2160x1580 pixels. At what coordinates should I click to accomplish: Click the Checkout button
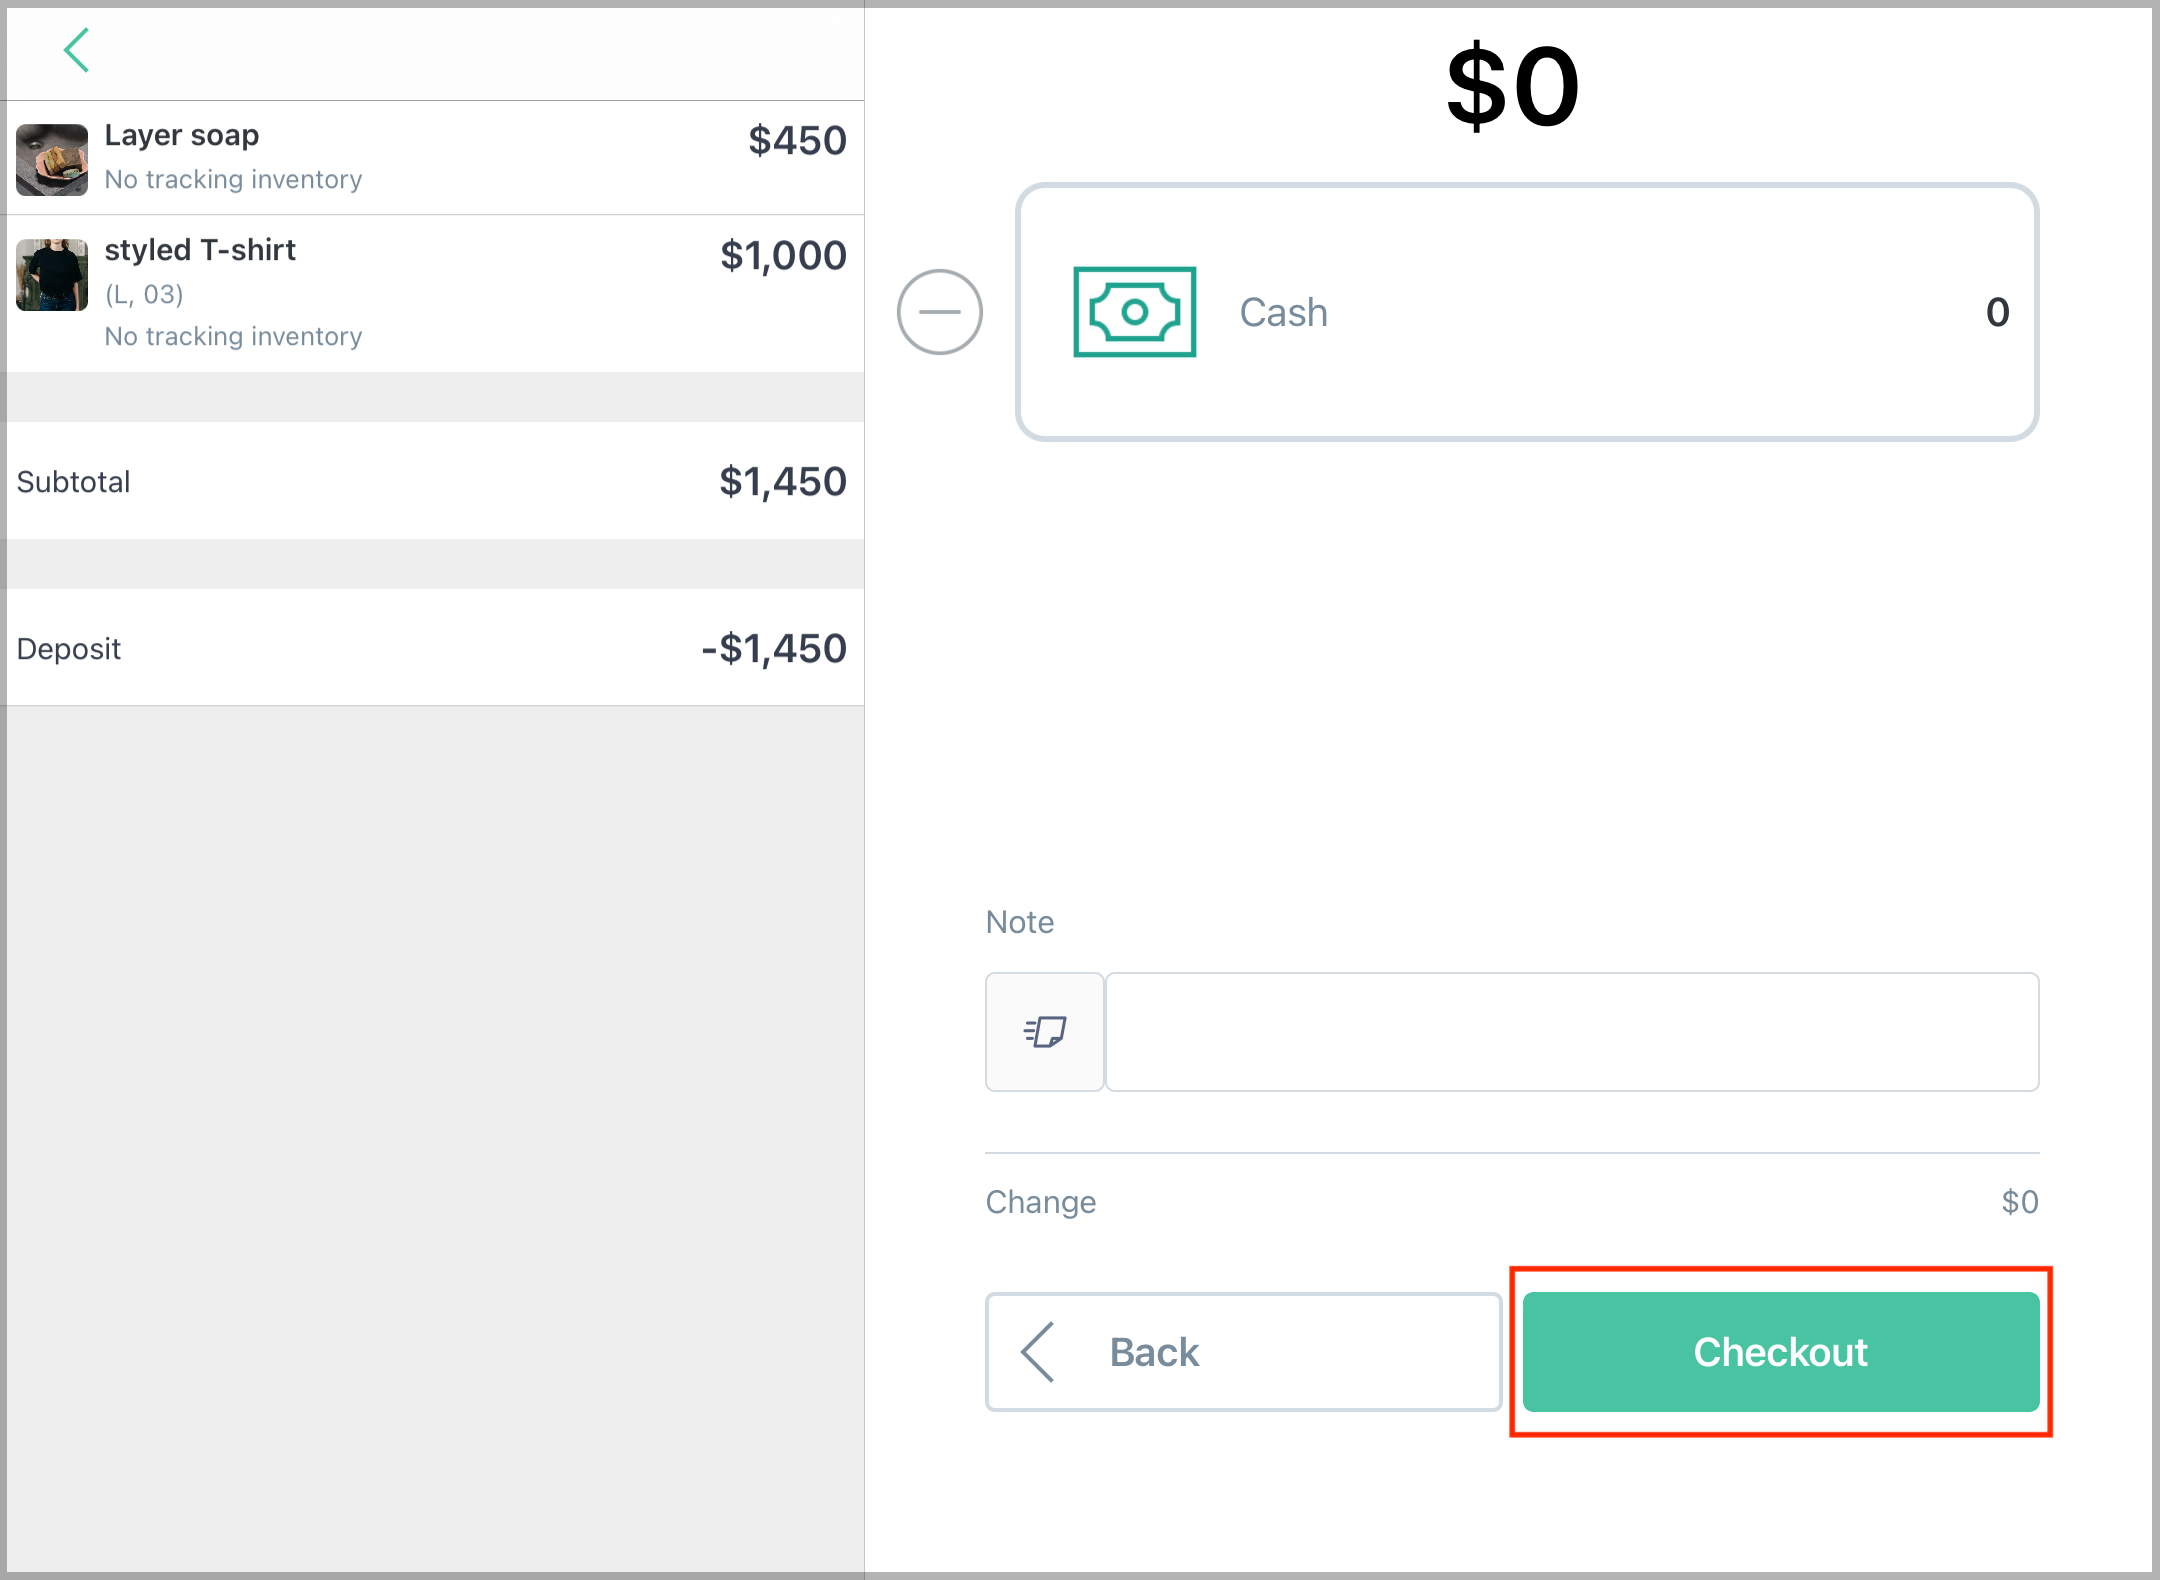1780,1351
